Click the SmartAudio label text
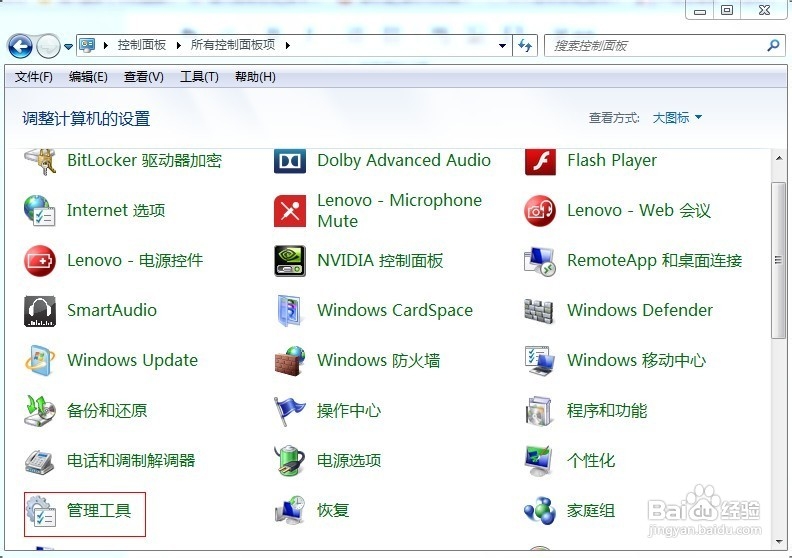792x558 pixels. pos(112,311)
